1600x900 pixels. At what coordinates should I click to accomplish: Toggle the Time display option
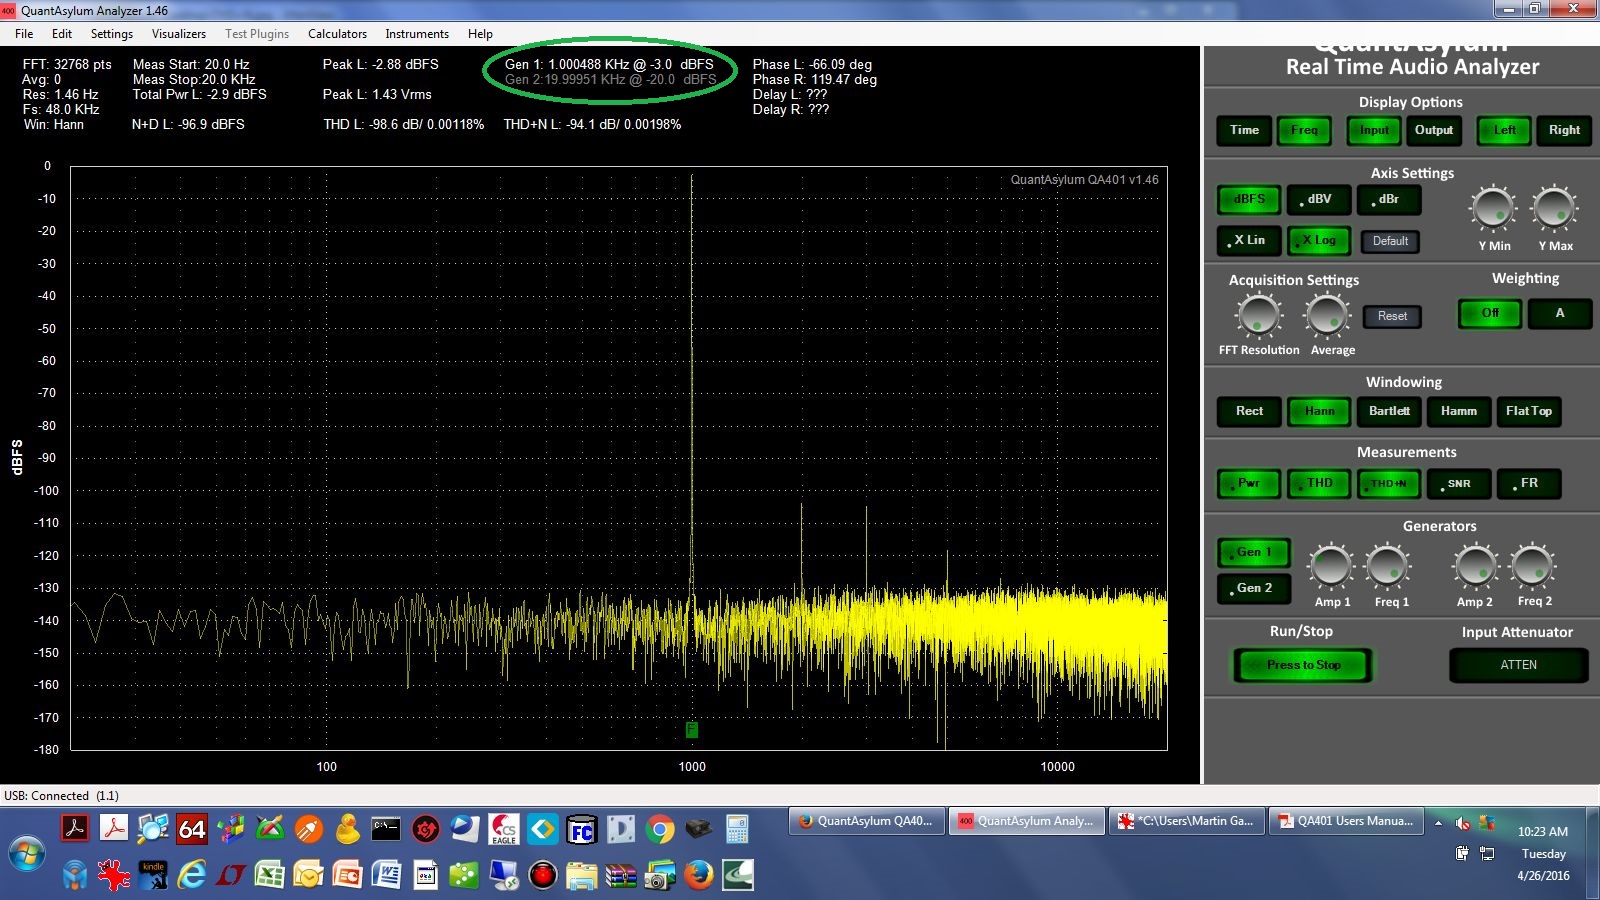[x=1244, y=130]
